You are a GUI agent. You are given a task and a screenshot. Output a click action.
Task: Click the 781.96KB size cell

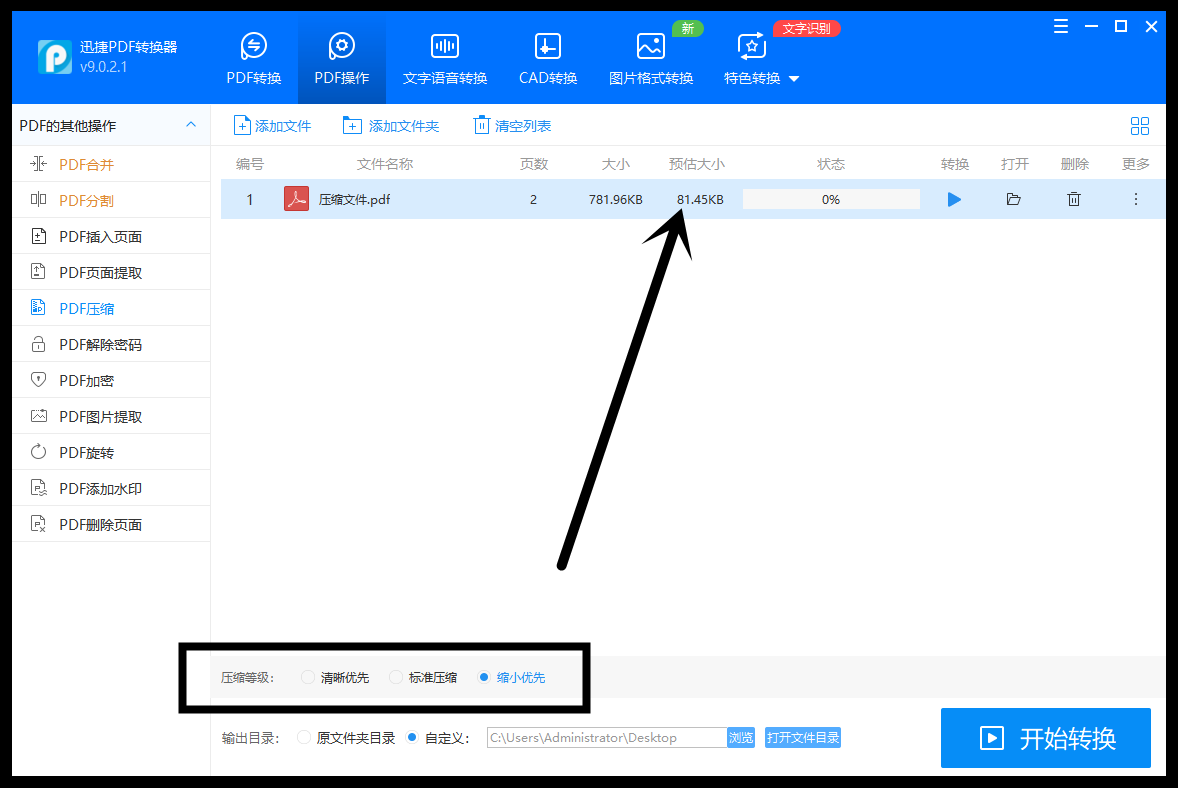(615, 199)
